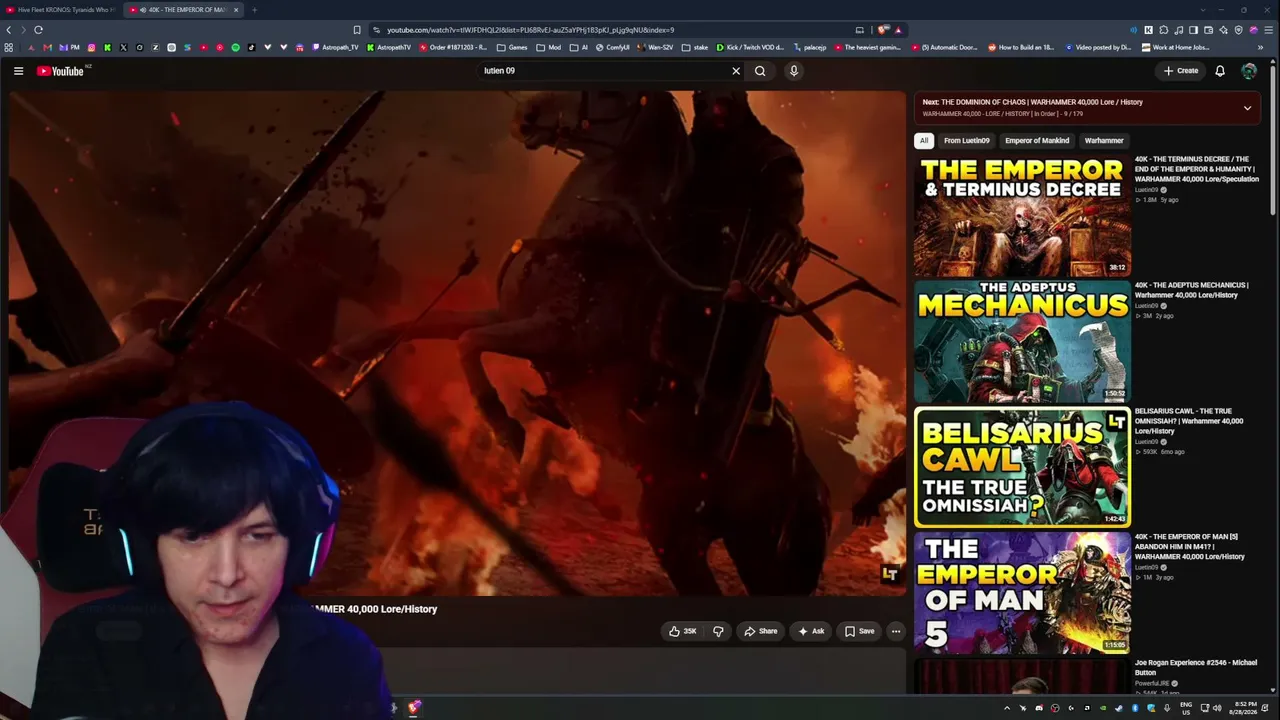Share the current video
The width and height of the screenshot is (1280, 720).
[x=761, y=631]
